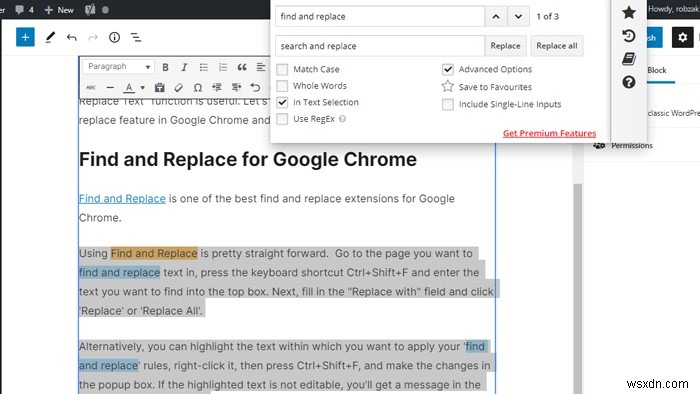Click the editor vertical scrollbar thumb
This screenshot has width=700, height=394.
(578, 289)
